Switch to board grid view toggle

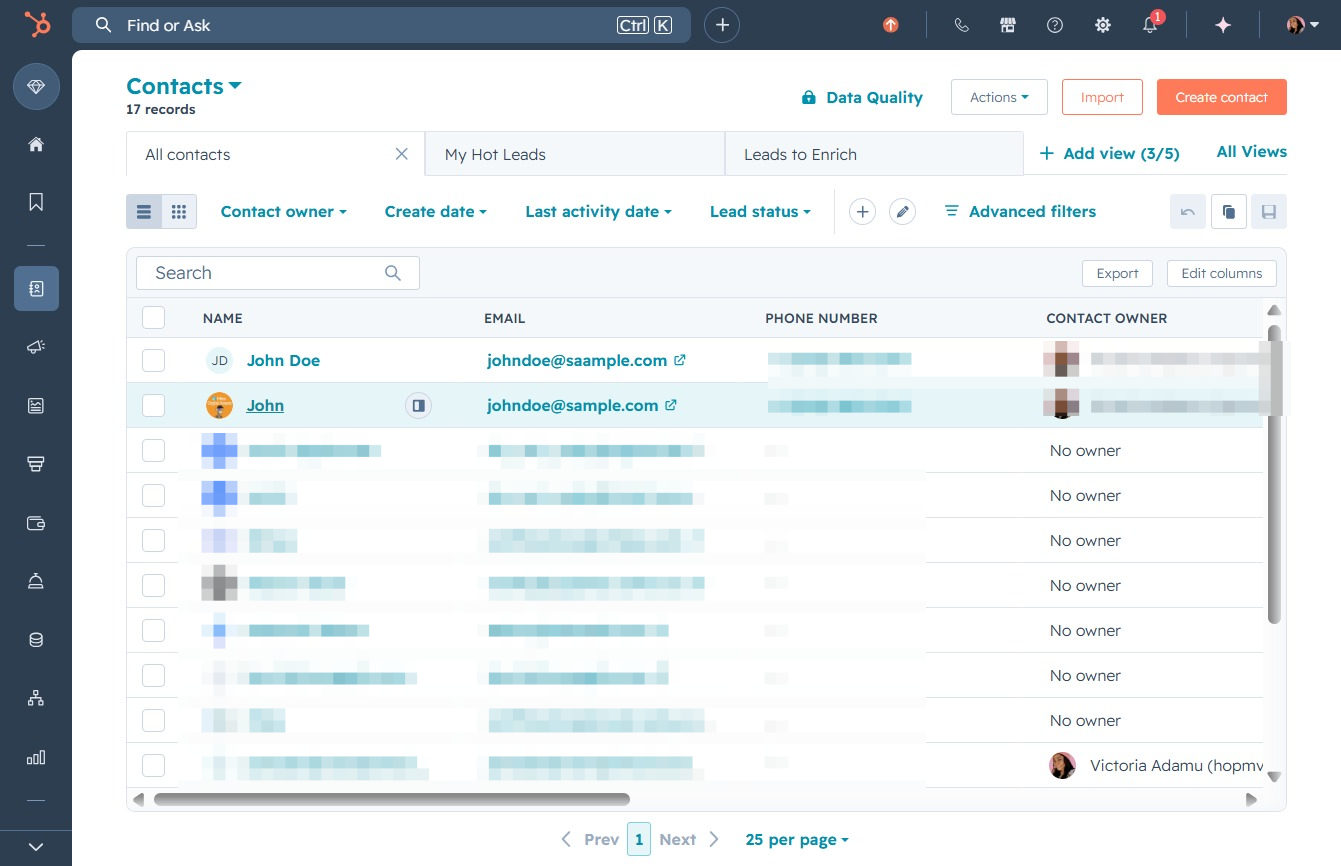click(179, 212)
